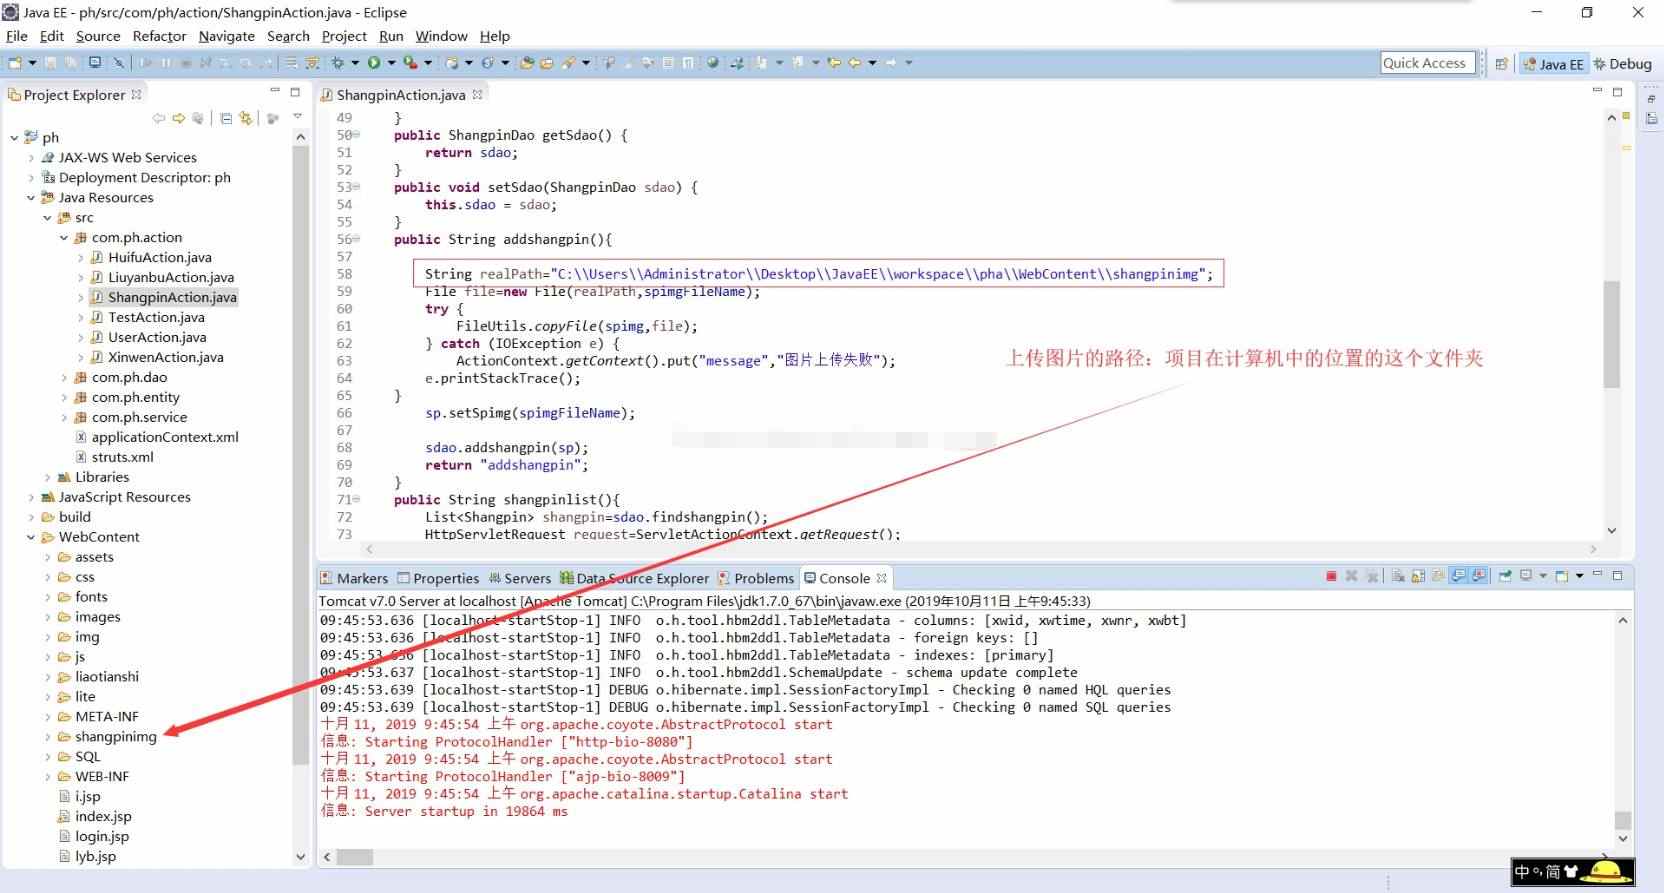Click the green Run toolbar icon
This screenshot has width=1664, height=893.
[373, 62]
